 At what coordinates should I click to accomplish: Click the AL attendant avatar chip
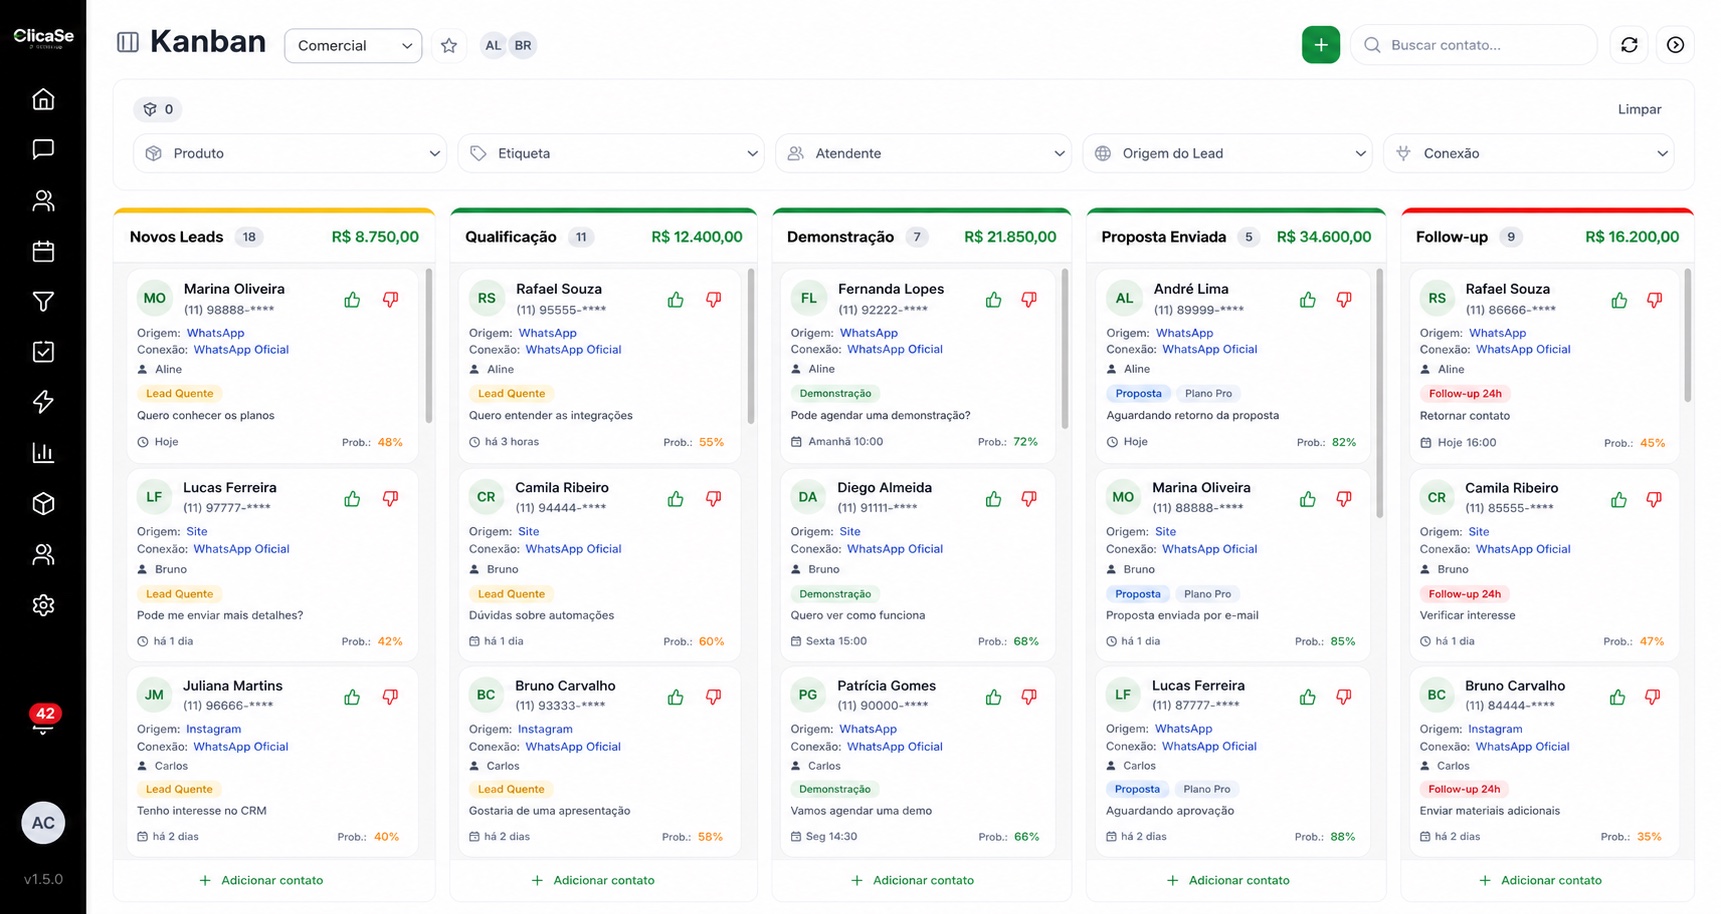click(493, 45)
